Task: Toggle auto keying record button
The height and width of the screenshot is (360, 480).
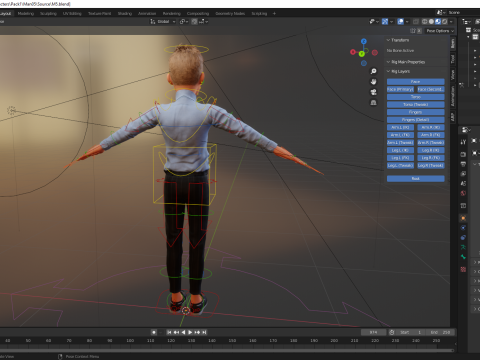Action: coord(154,332)
